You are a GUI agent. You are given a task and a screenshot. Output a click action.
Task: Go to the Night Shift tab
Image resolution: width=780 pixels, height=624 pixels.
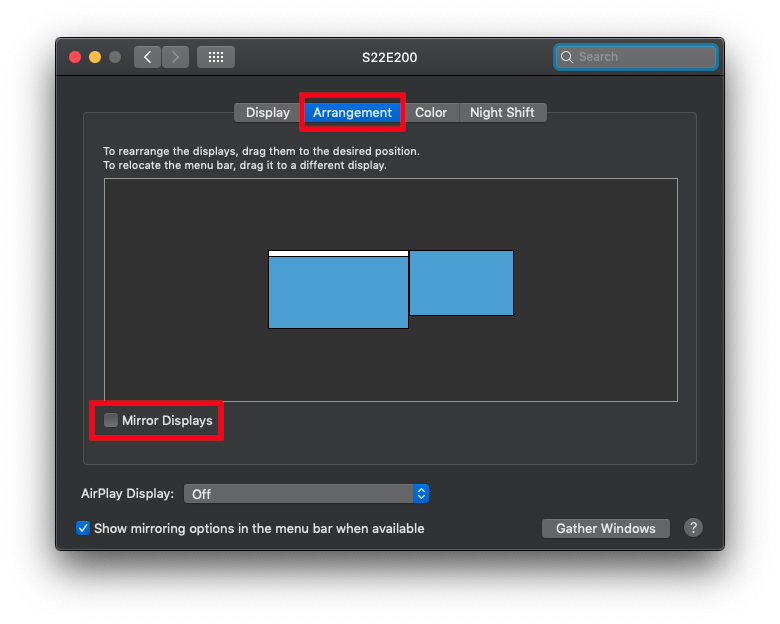(x=502, y=113)
